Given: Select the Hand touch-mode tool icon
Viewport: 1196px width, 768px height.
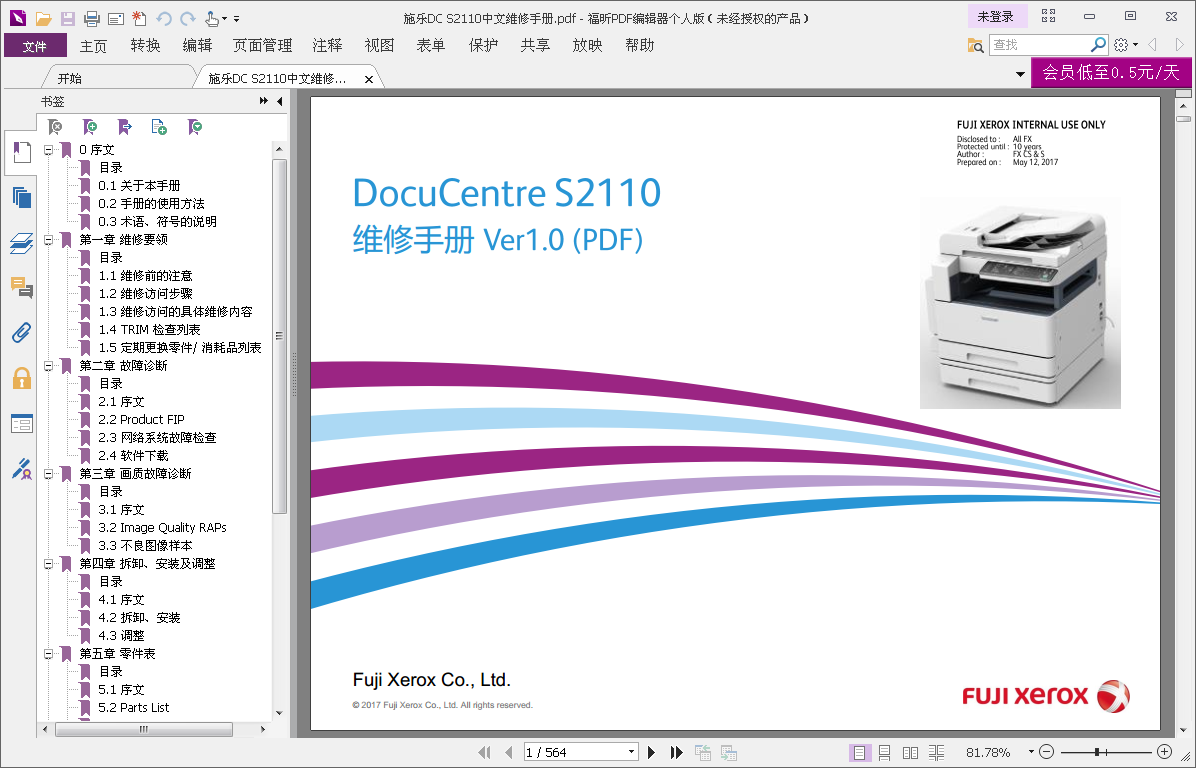Looking at the screenshot, I should (x=213, y=18).
